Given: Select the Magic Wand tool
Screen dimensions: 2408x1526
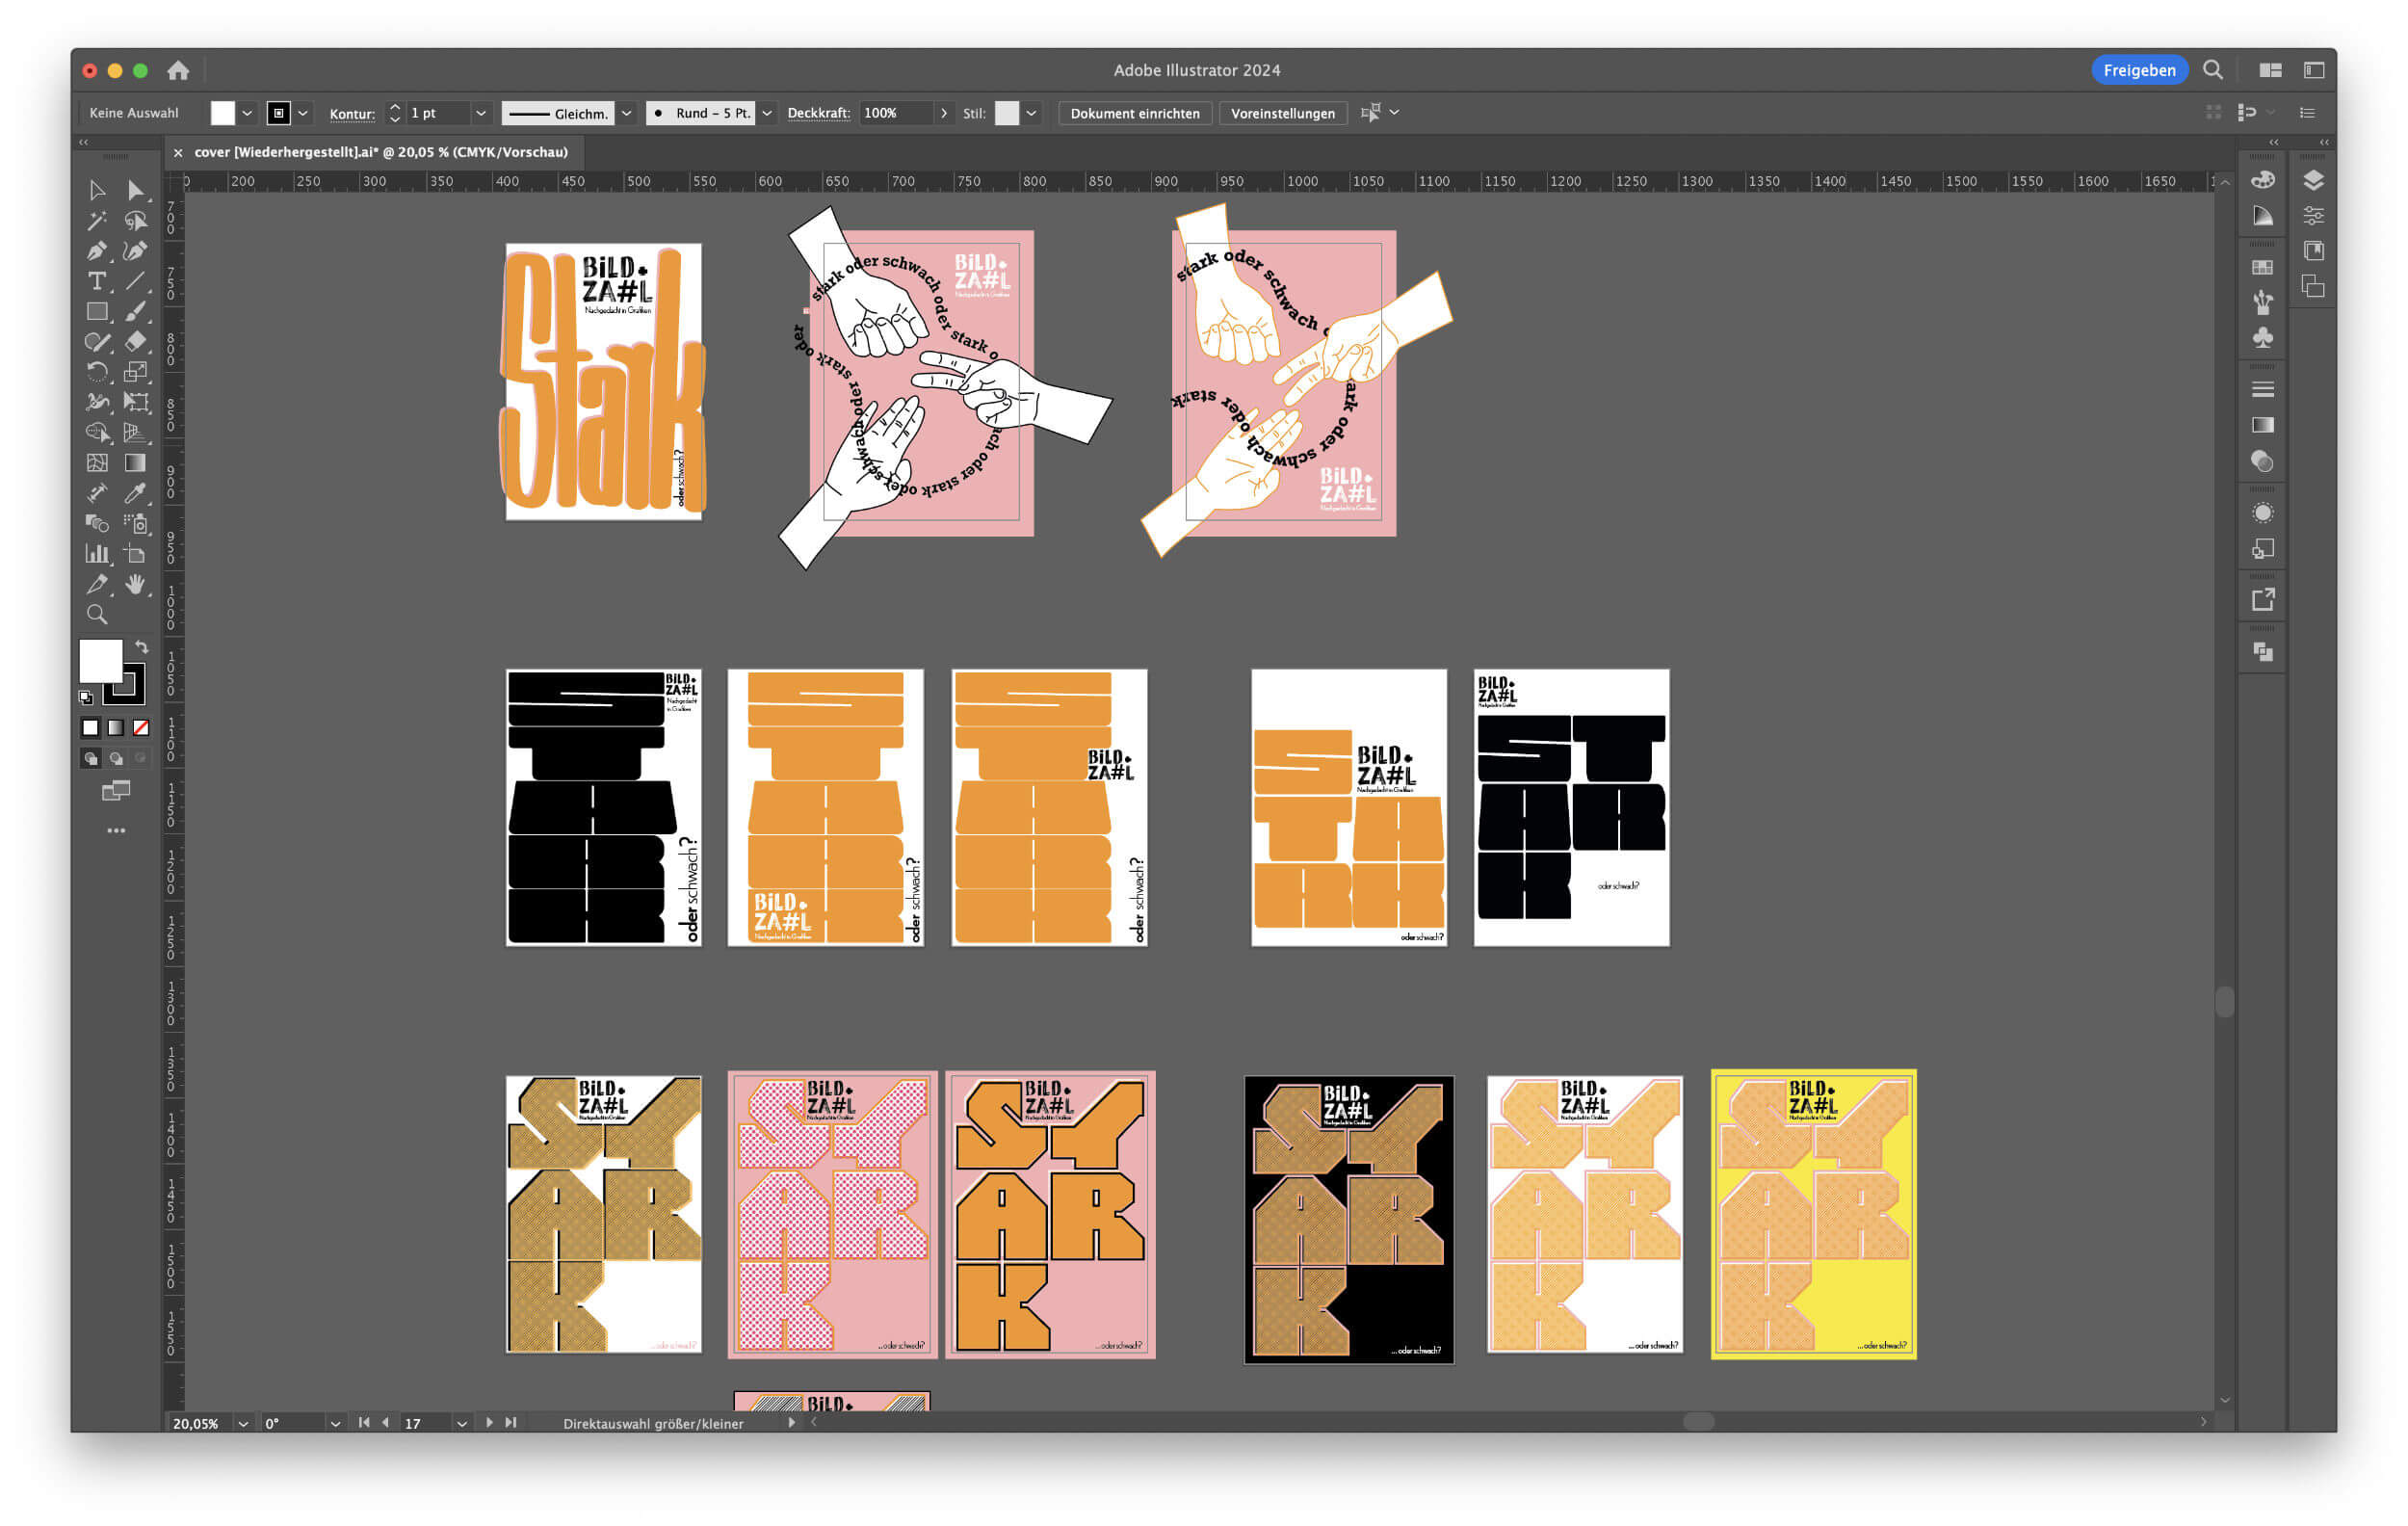Looking at the screenshot, I should [x=97, y=221].
